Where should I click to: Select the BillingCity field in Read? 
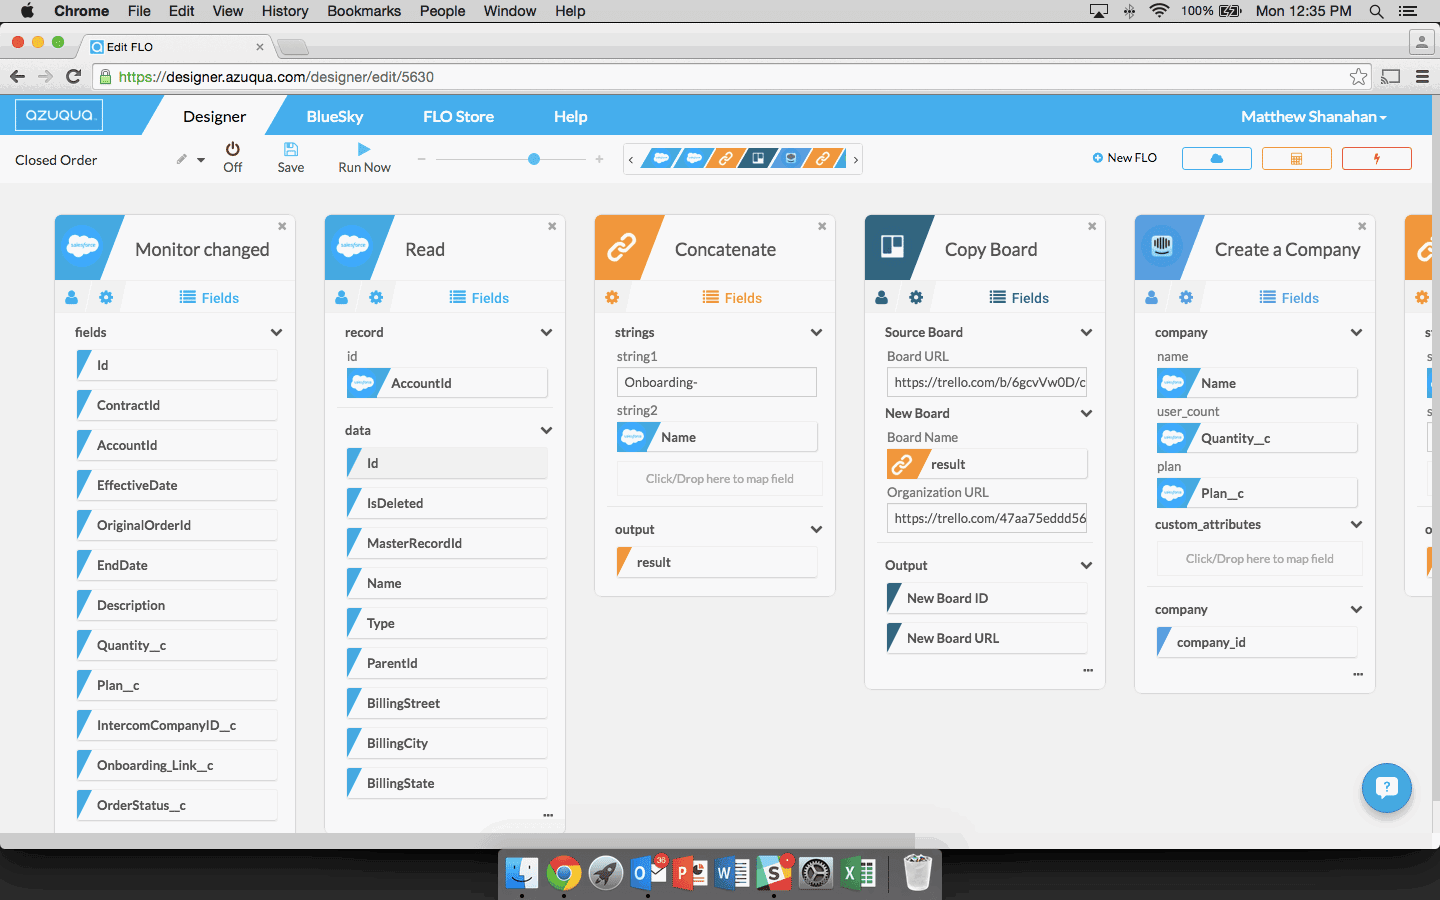tap(447, 743)
